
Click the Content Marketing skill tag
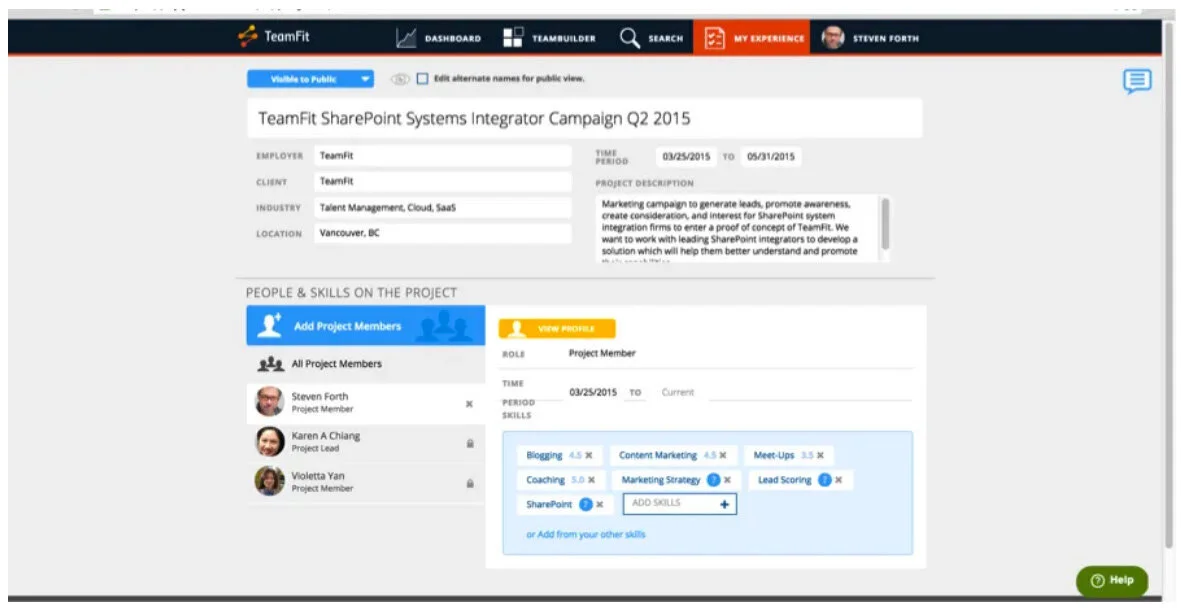[673, 456]
